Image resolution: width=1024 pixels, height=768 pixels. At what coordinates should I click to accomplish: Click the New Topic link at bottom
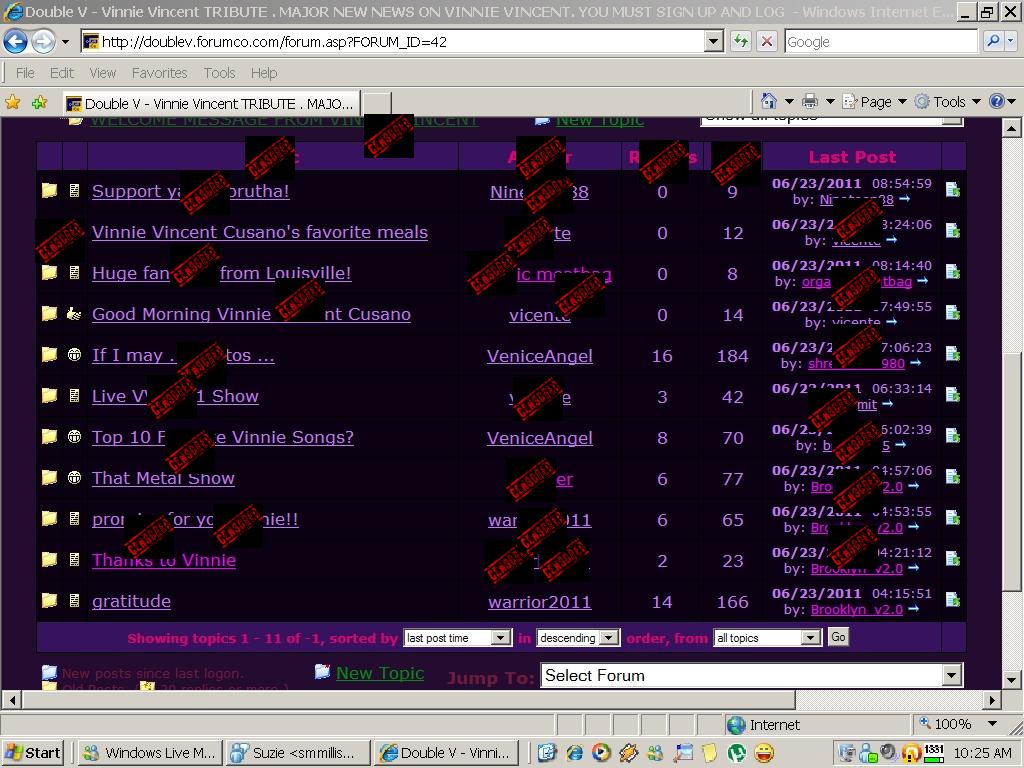[x=379, y=673]
